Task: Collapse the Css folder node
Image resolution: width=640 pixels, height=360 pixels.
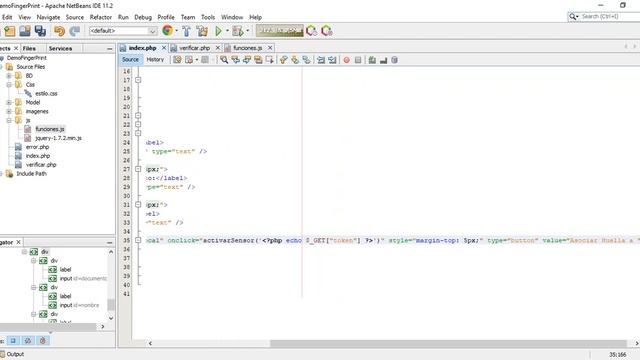Action: [x=9, y=85]
